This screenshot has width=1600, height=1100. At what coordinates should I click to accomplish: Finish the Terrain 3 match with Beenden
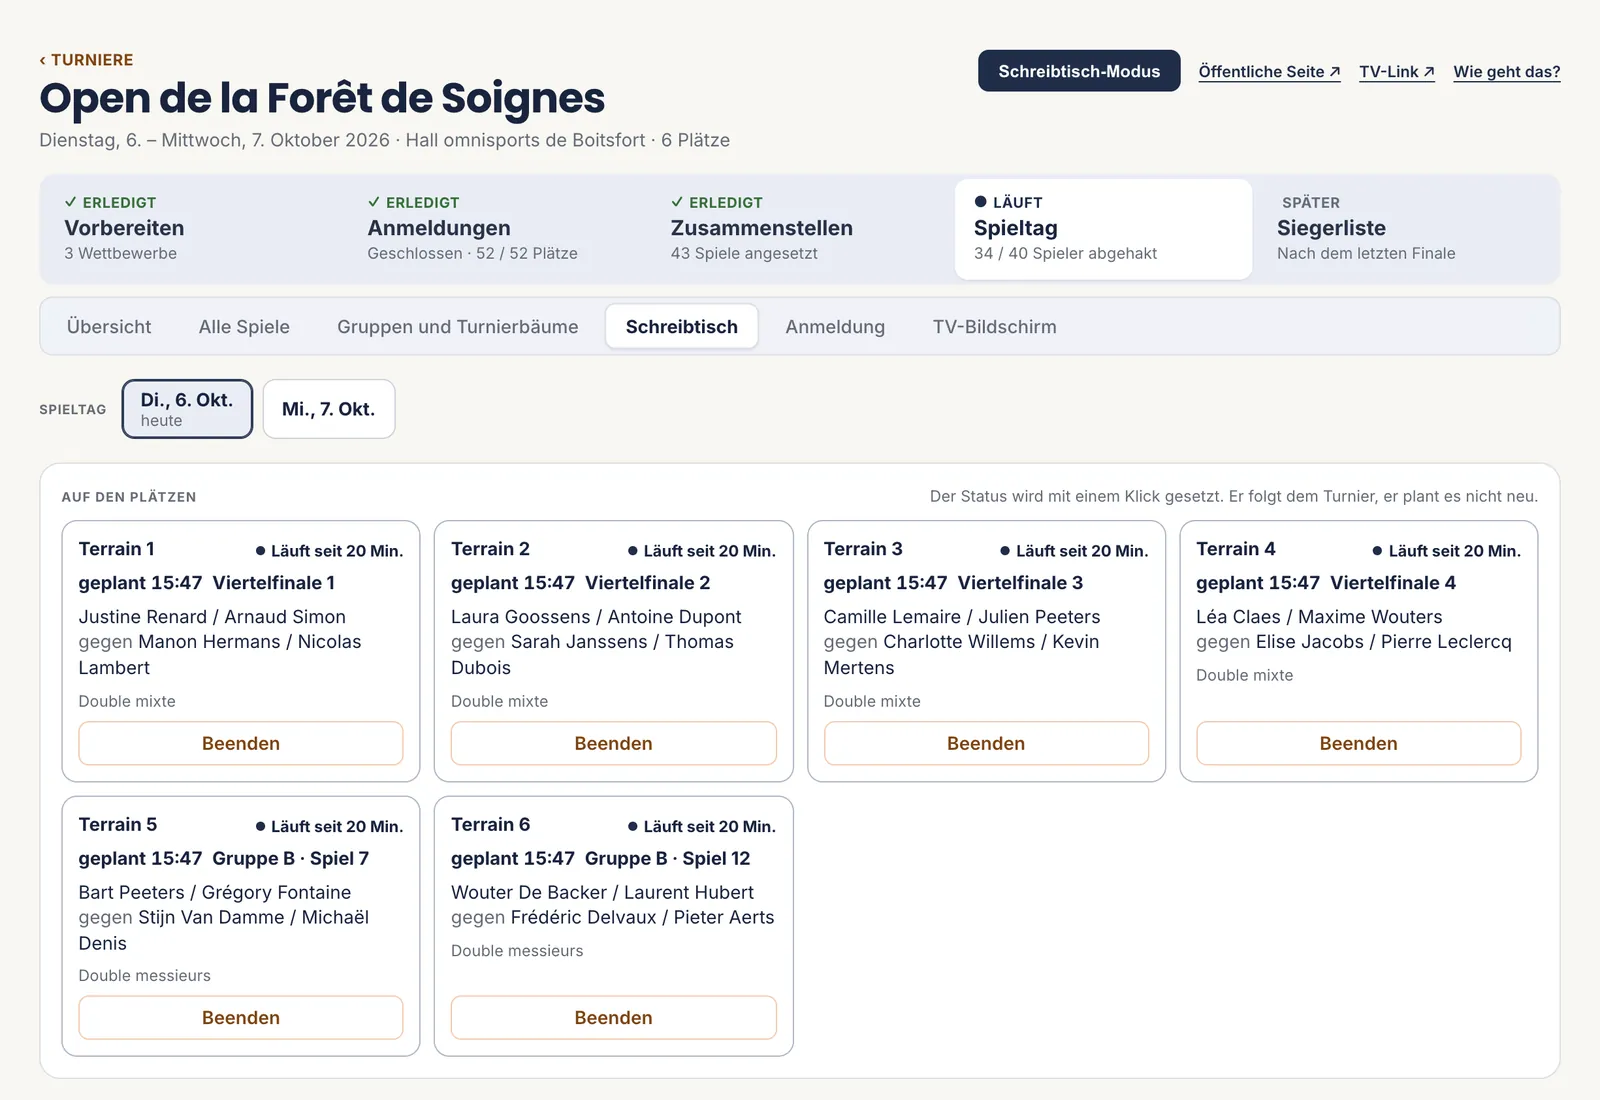click(x=986, y=743)
